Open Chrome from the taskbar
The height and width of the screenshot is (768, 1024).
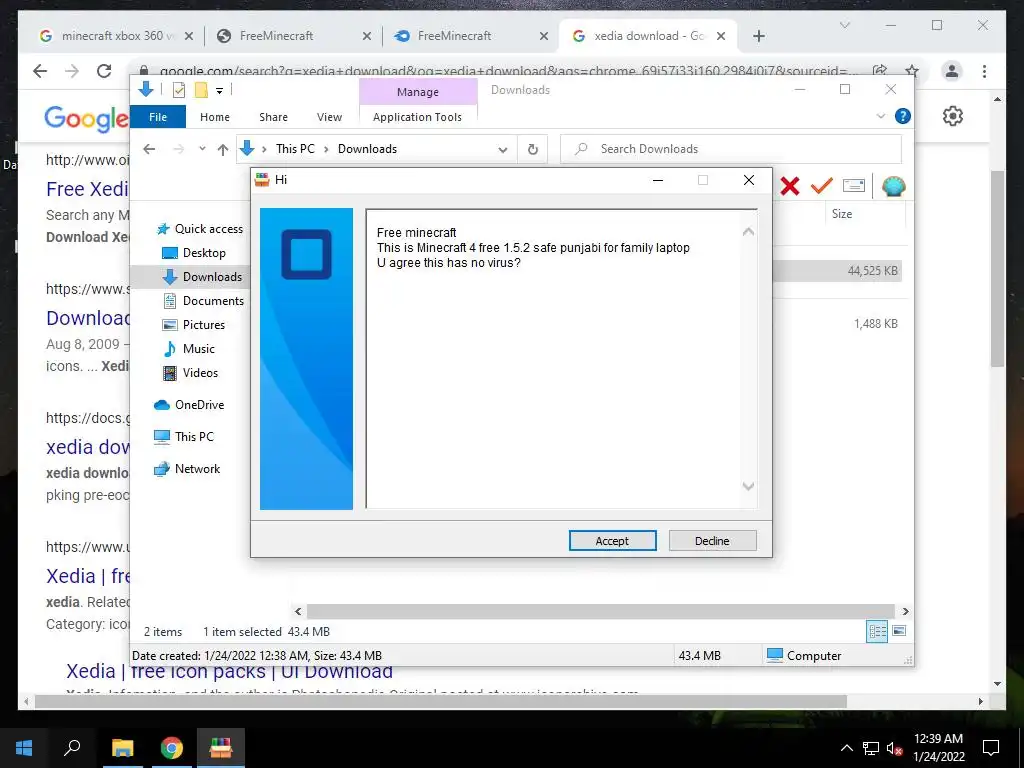[x=172, y=748]
